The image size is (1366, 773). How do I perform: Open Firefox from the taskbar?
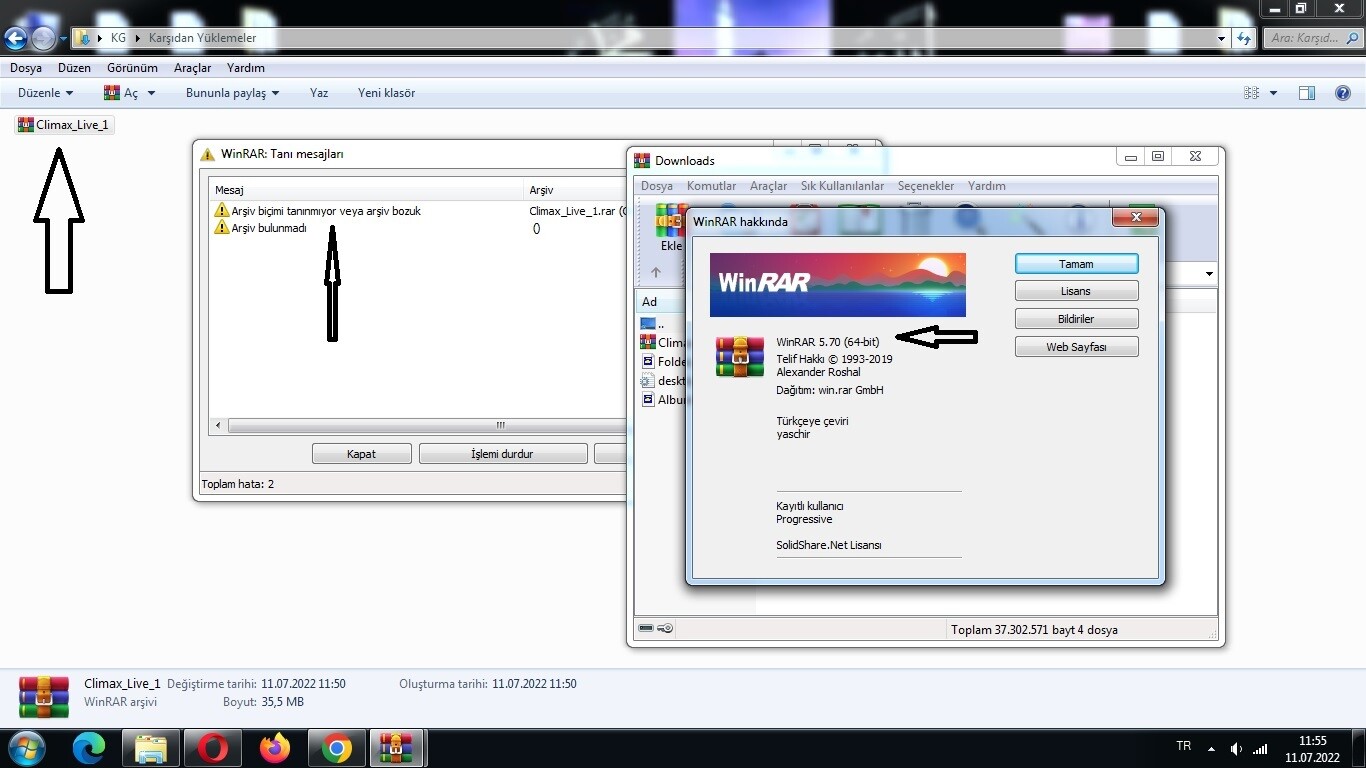[x=274, y=748]
